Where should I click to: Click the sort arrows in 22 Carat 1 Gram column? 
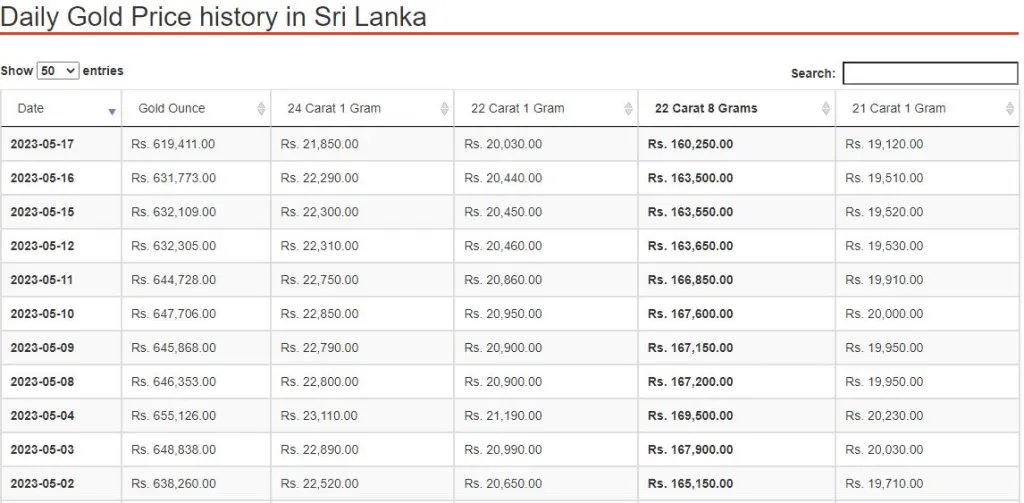point(629,109)
